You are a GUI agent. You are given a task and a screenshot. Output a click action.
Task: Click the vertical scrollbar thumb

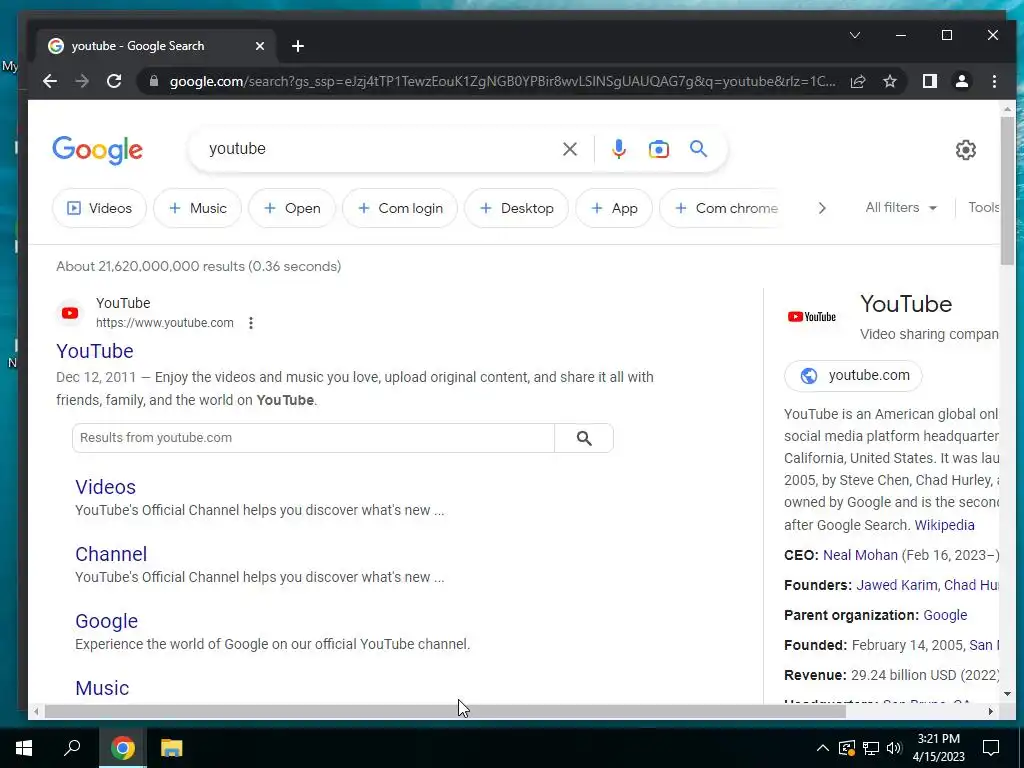coord(1008,191)
